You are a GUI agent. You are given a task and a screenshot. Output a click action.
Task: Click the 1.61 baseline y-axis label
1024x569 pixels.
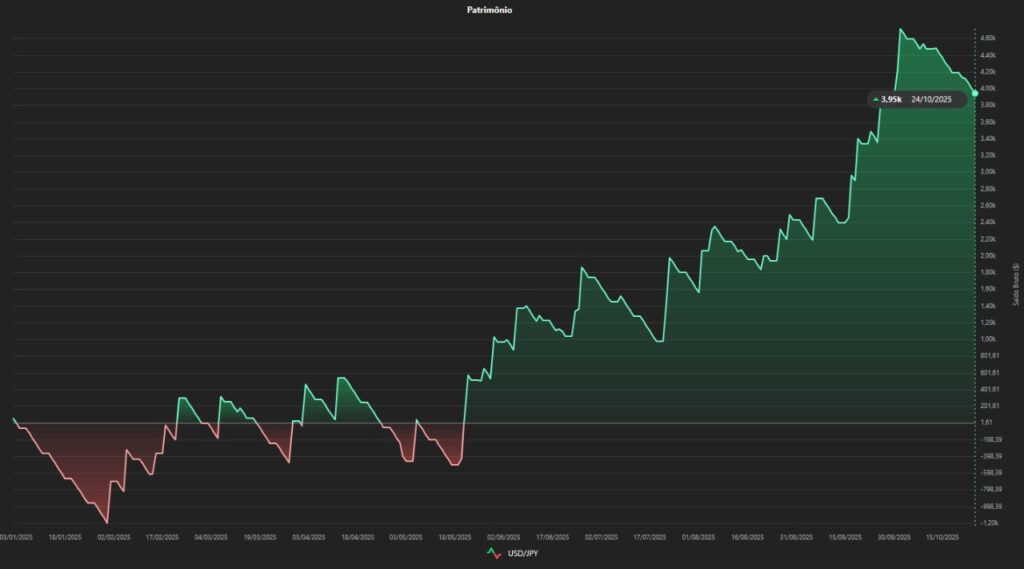[x=985, y=423]
